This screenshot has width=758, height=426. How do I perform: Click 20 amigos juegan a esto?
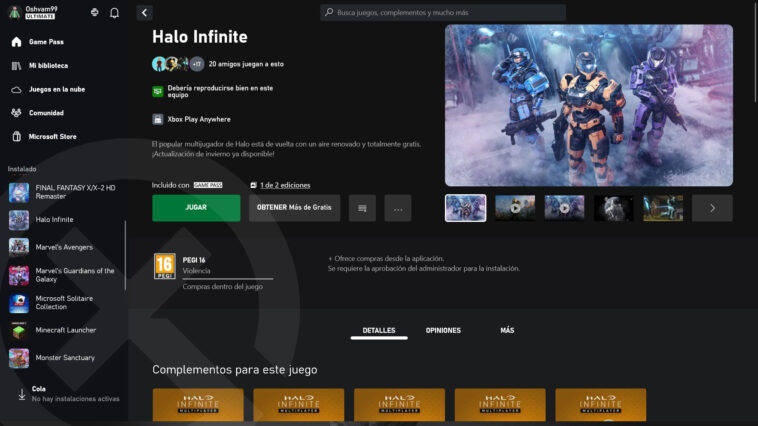point(246,64)
